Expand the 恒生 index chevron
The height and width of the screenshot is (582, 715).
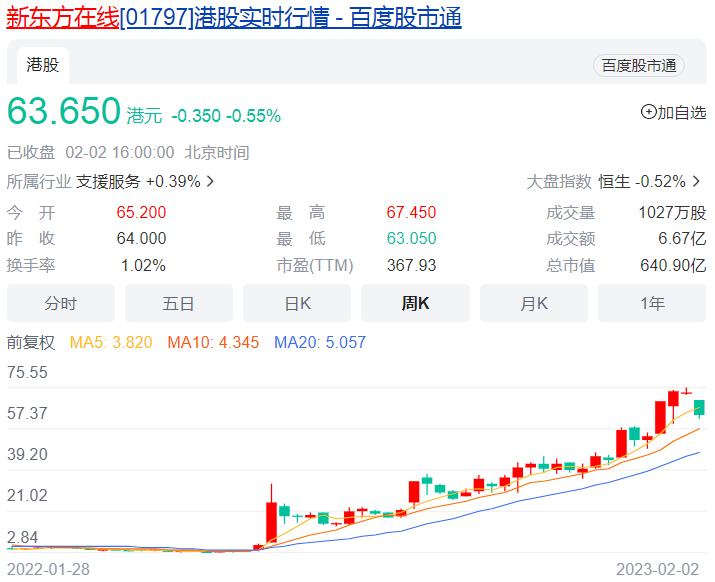696,182
